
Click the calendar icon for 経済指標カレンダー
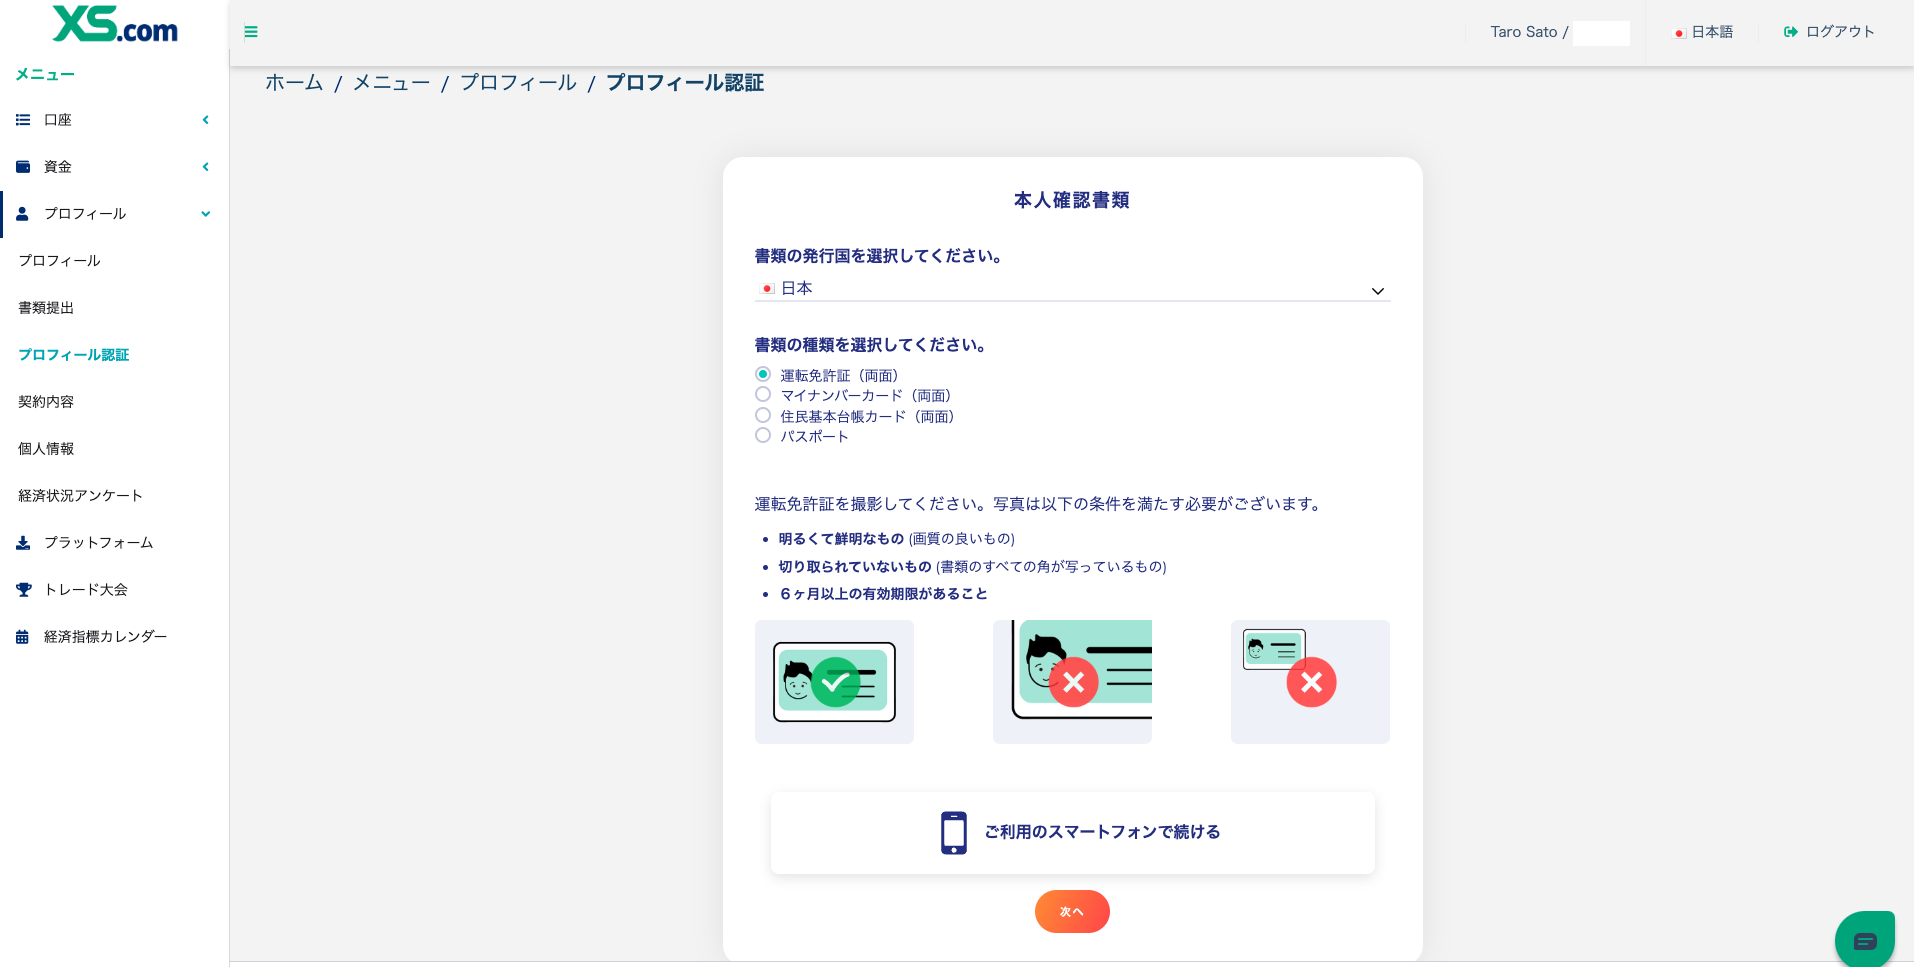(23, 637)
